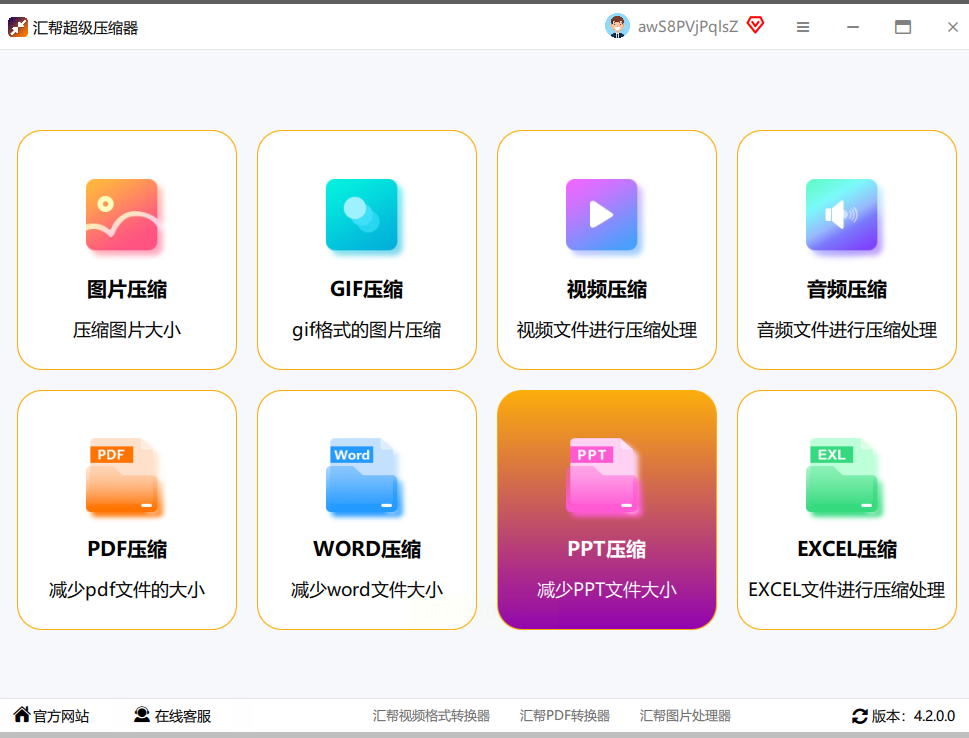Click the version 4.2.0.0 text

click(913, 716)
